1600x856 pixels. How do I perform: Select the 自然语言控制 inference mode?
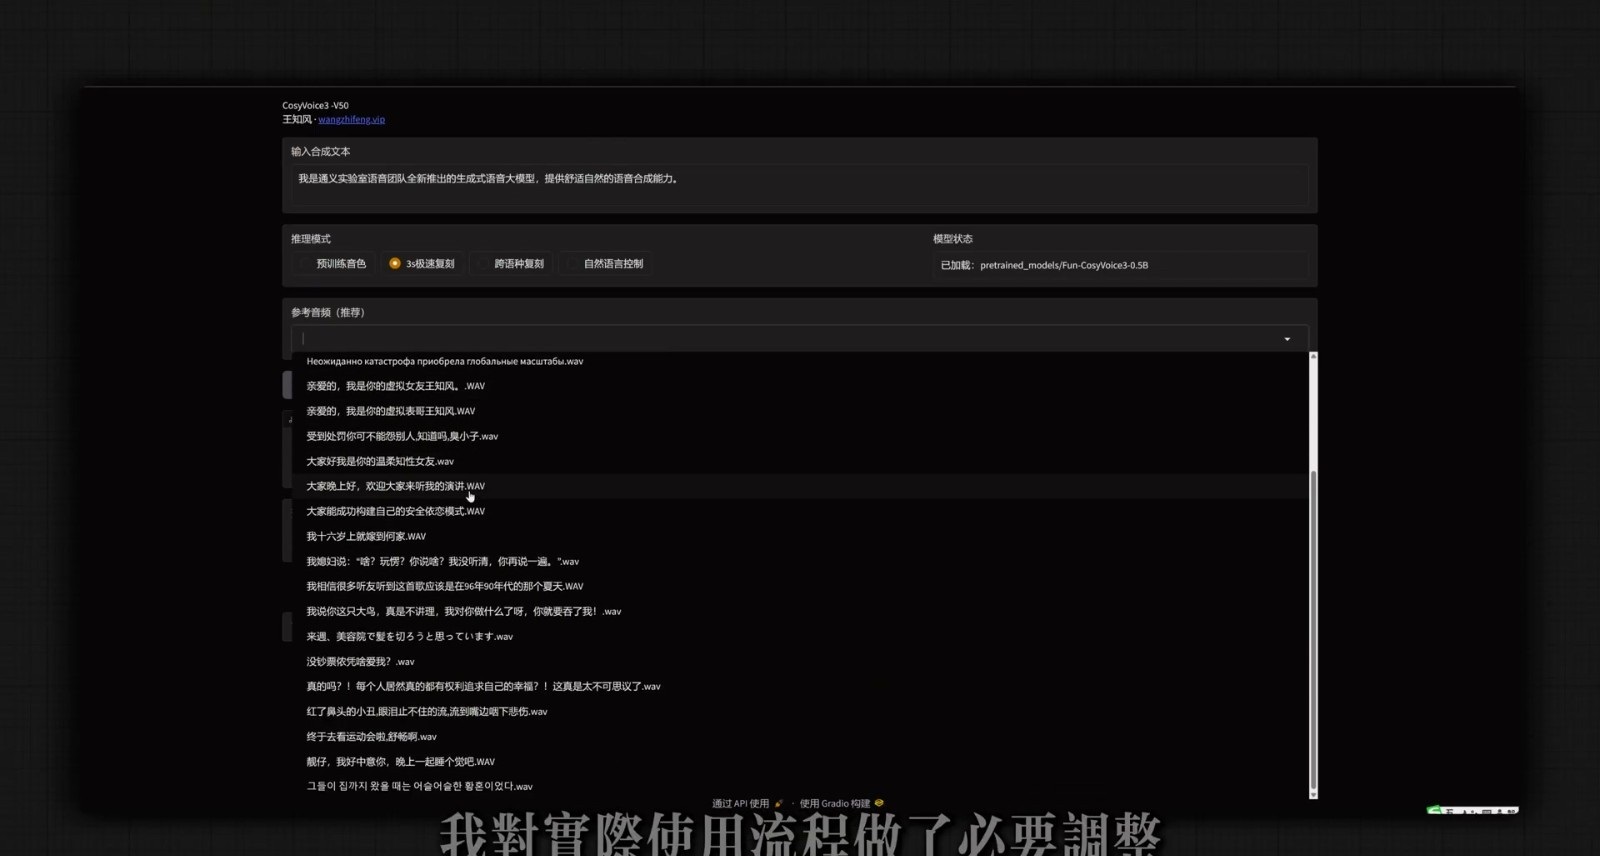pyautogui.click(x=606, y=264)
